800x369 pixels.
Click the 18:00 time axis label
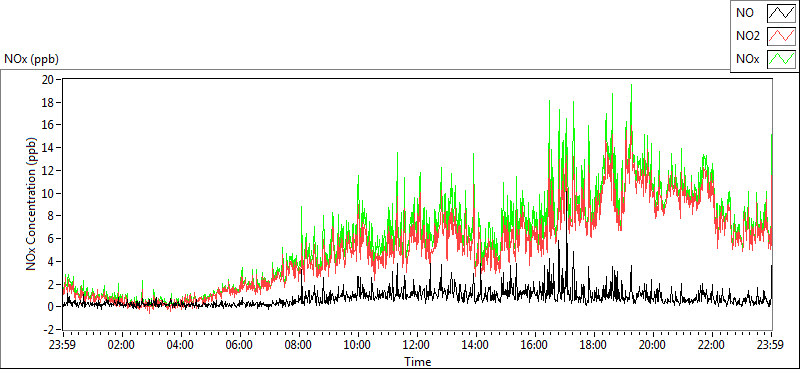[594, 344]
